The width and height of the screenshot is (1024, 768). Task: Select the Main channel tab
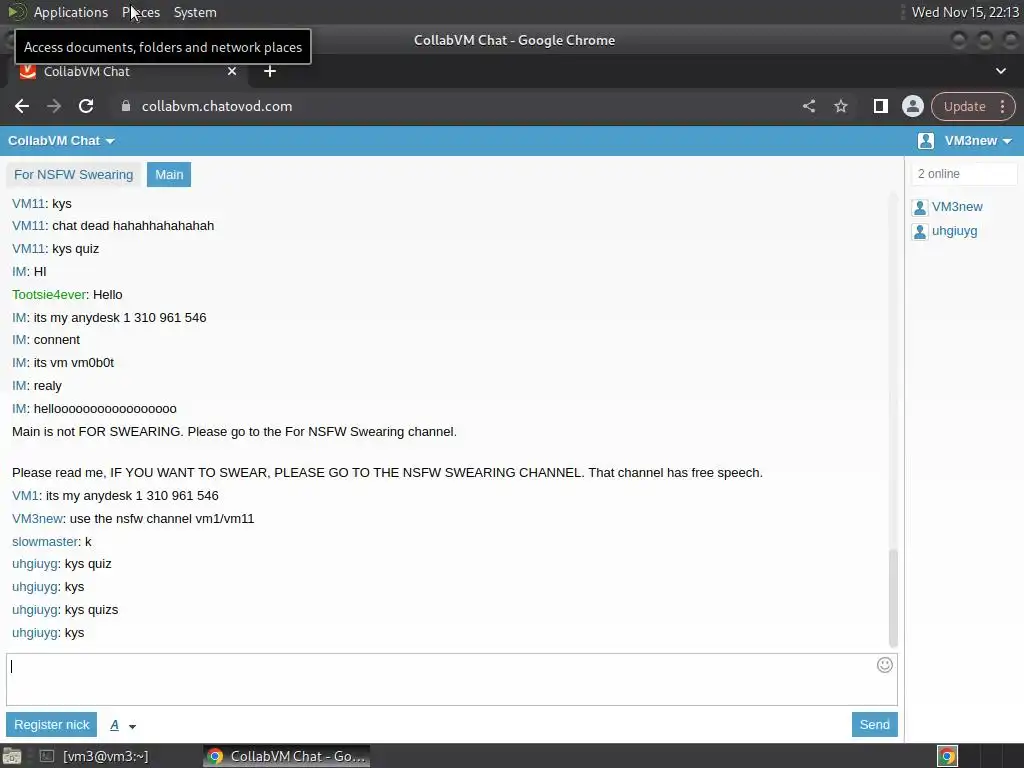[x=169, y=174]
